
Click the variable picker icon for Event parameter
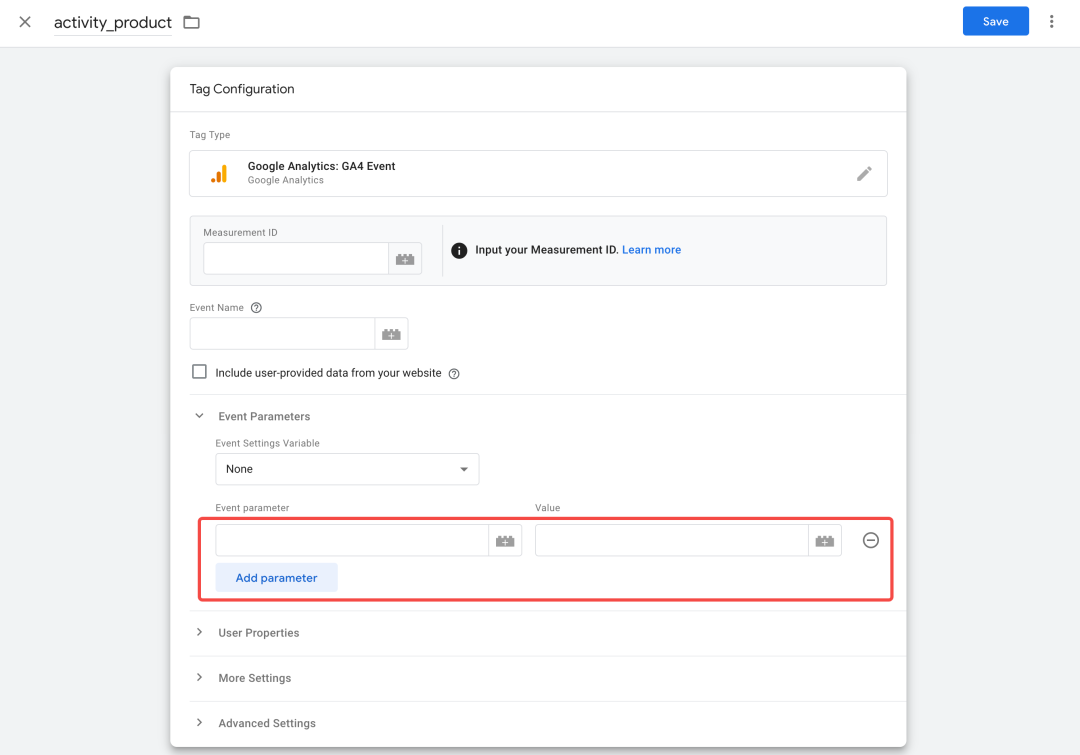click(x=505, y=541)
